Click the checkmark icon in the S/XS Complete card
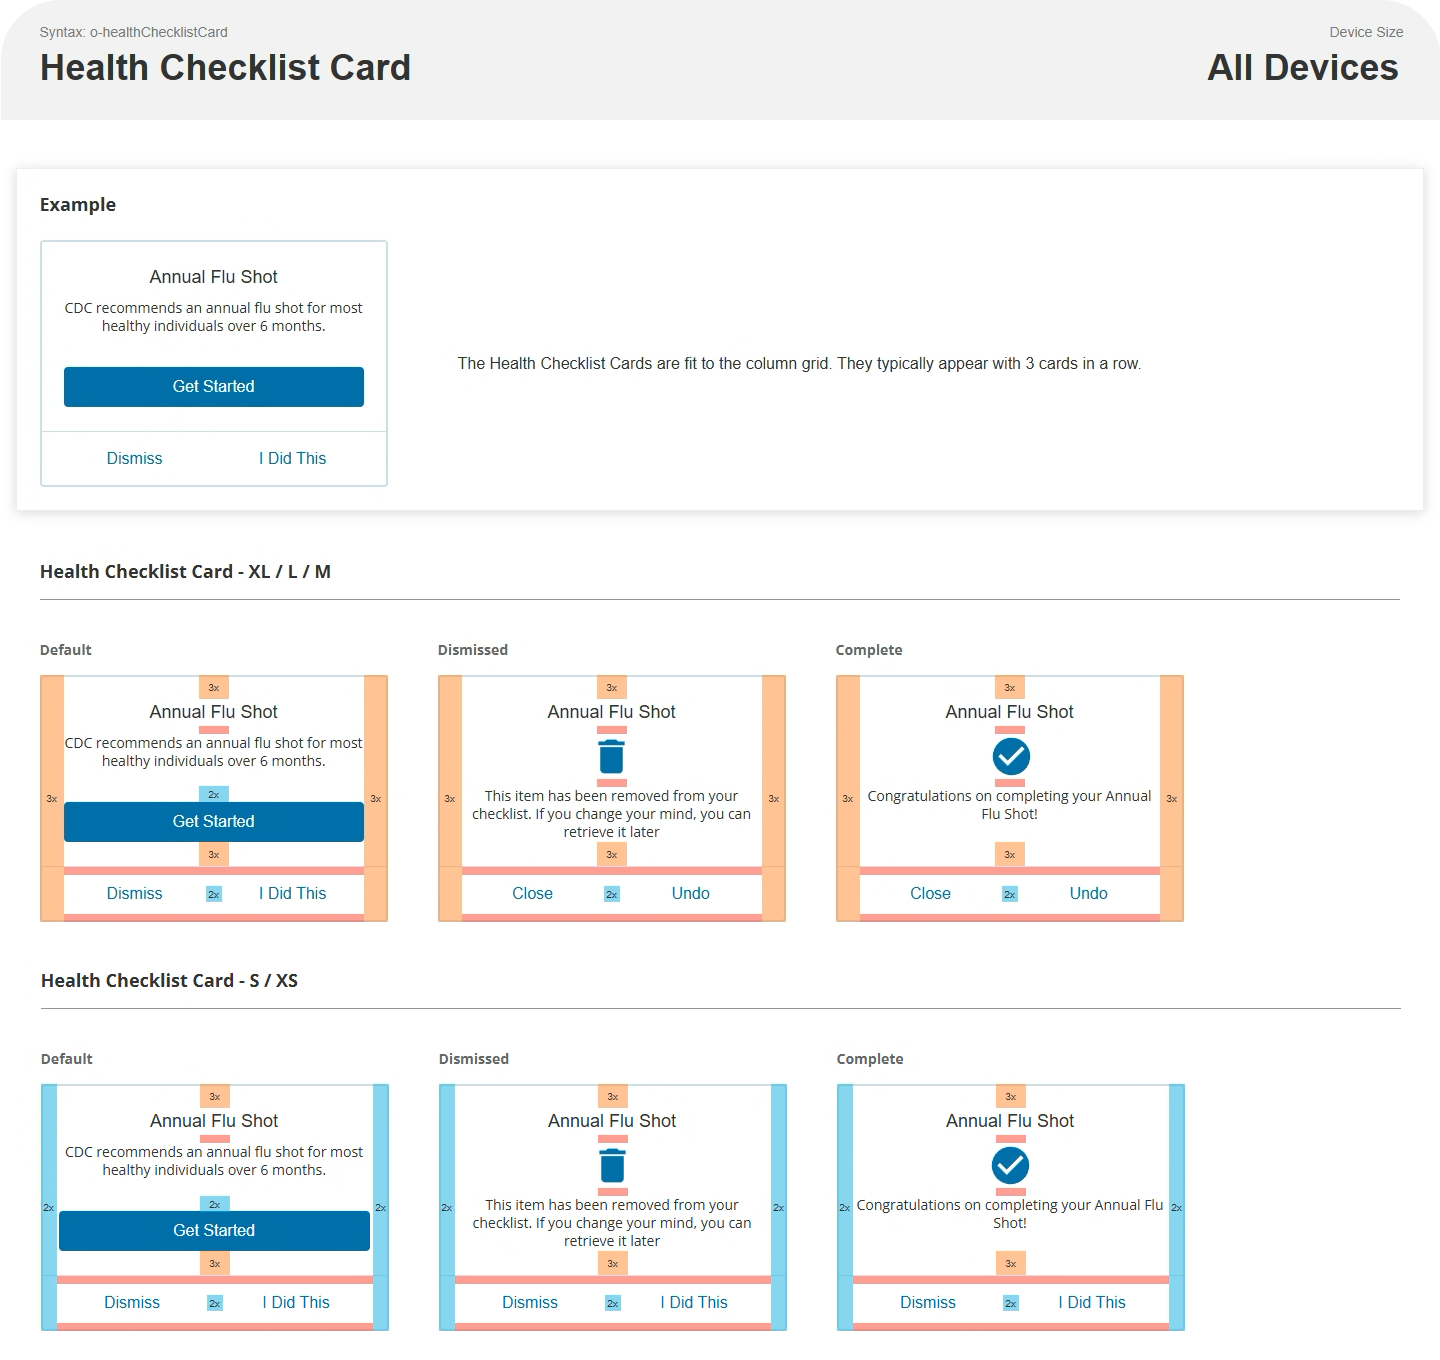Viewport: 1440px width, 1360px height. coord(1010,1165)
